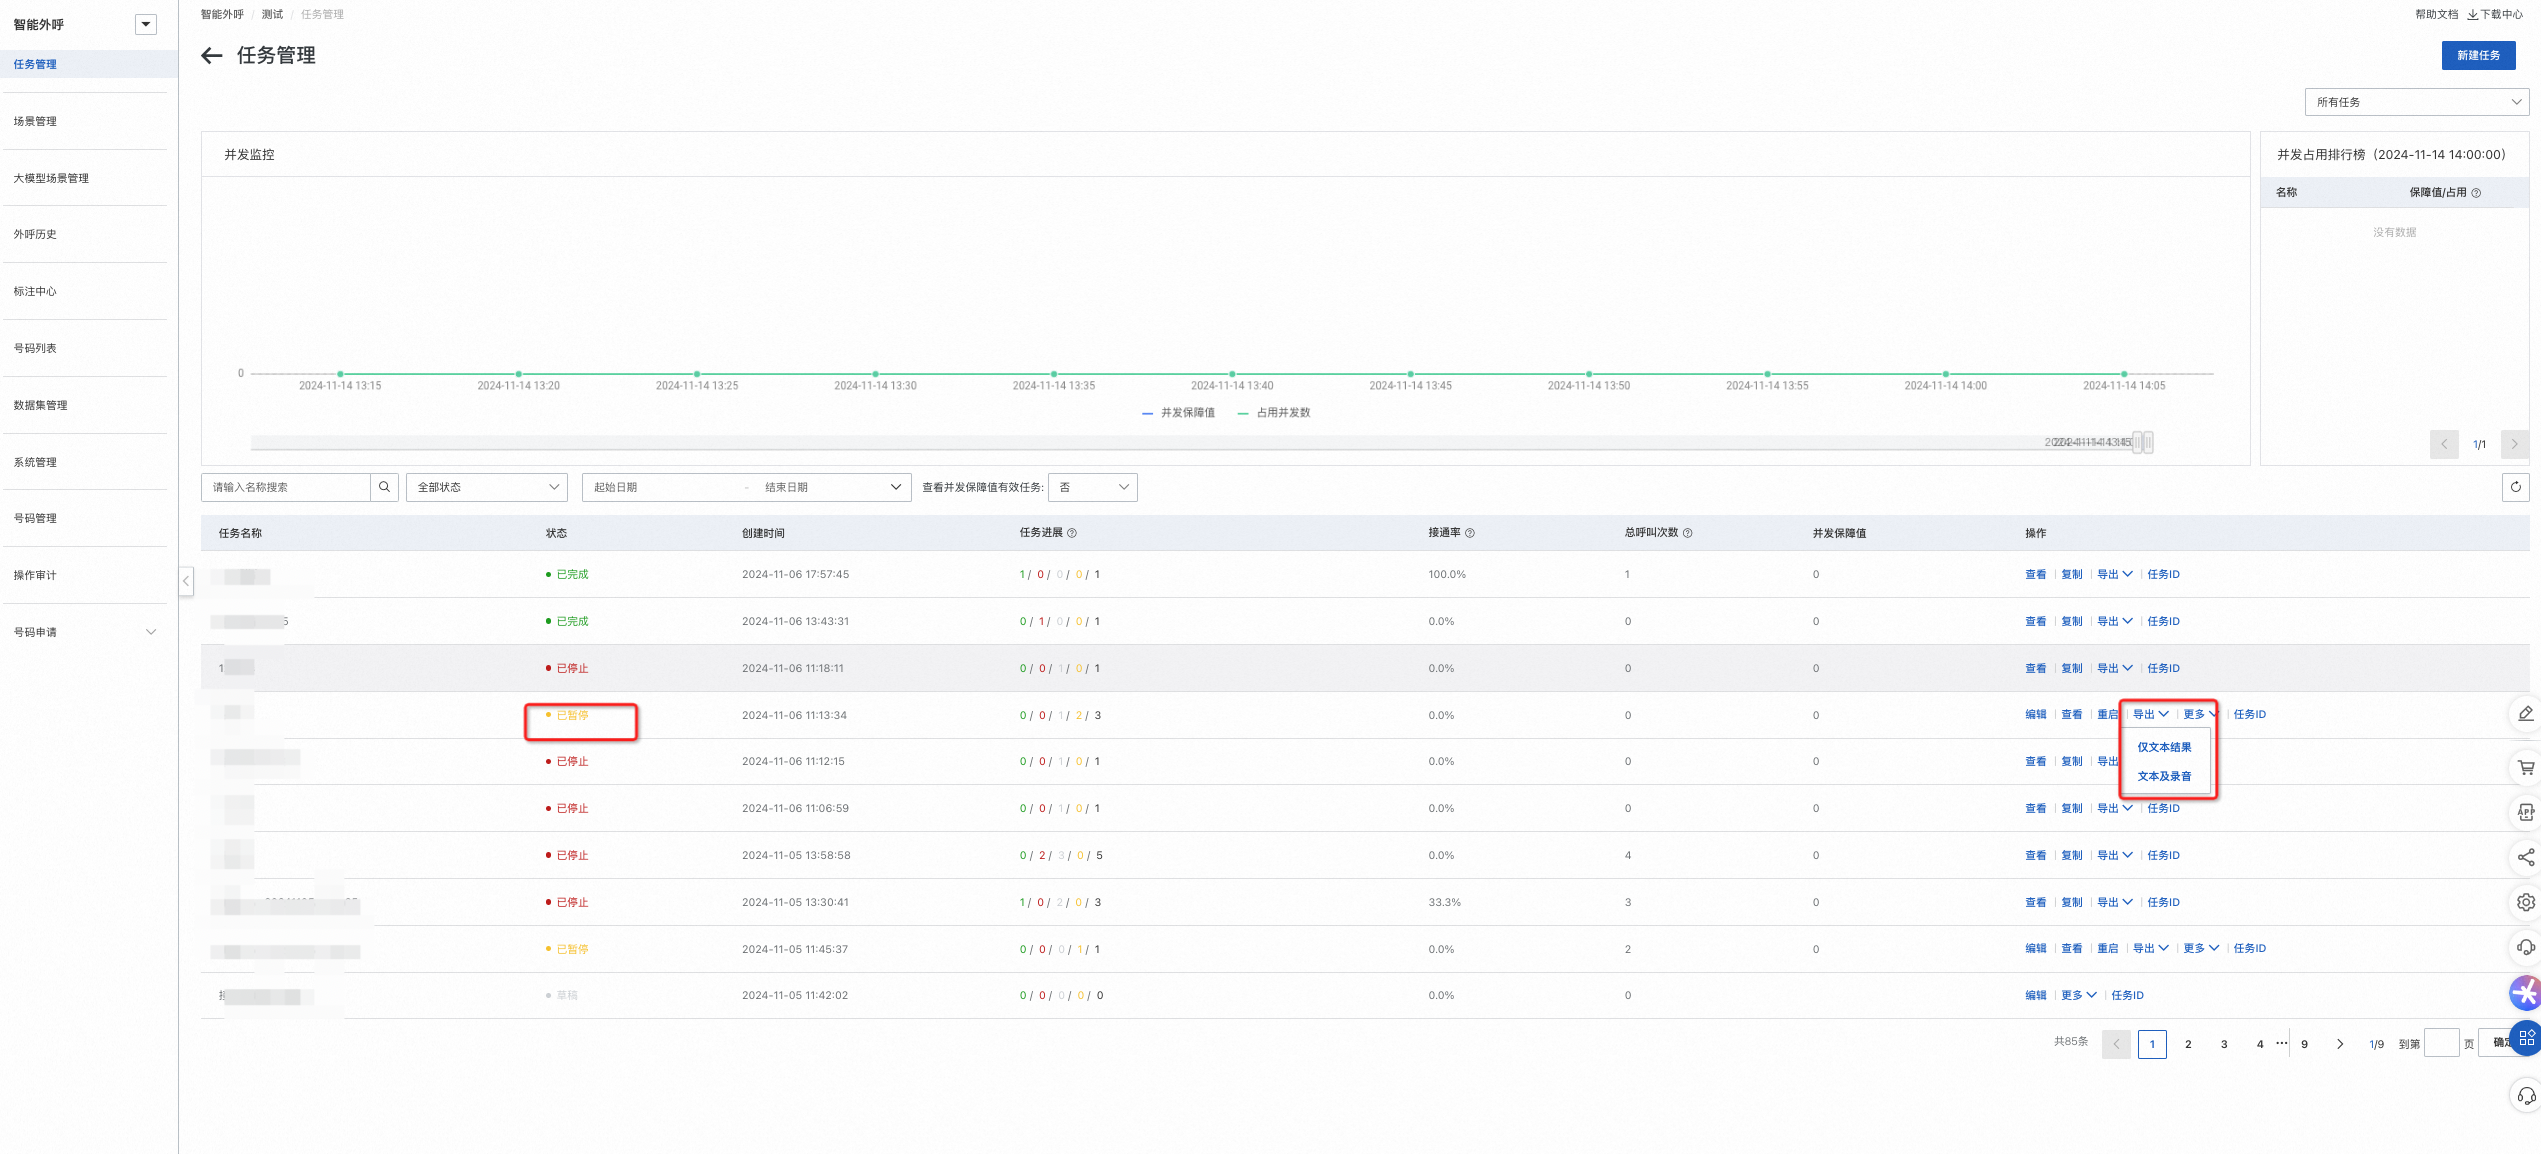Click the help icon next to 接通率
Image resolution: width=2541 pixels, height=1154 pixels.
1470,533
